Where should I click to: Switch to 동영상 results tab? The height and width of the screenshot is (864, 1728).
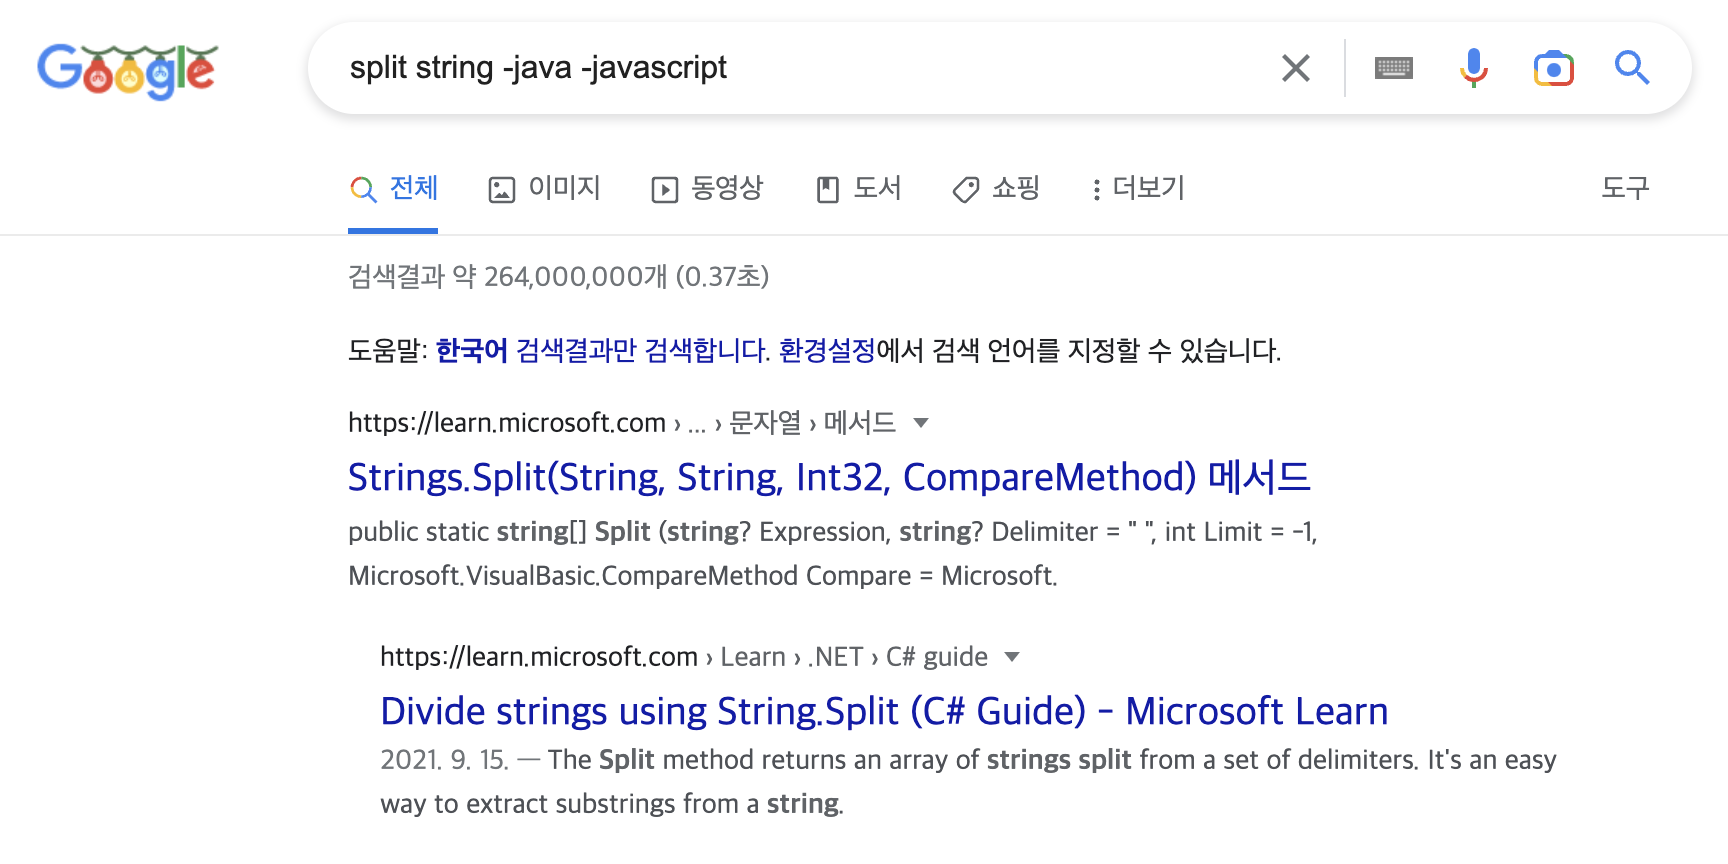(x=707, y=188)
